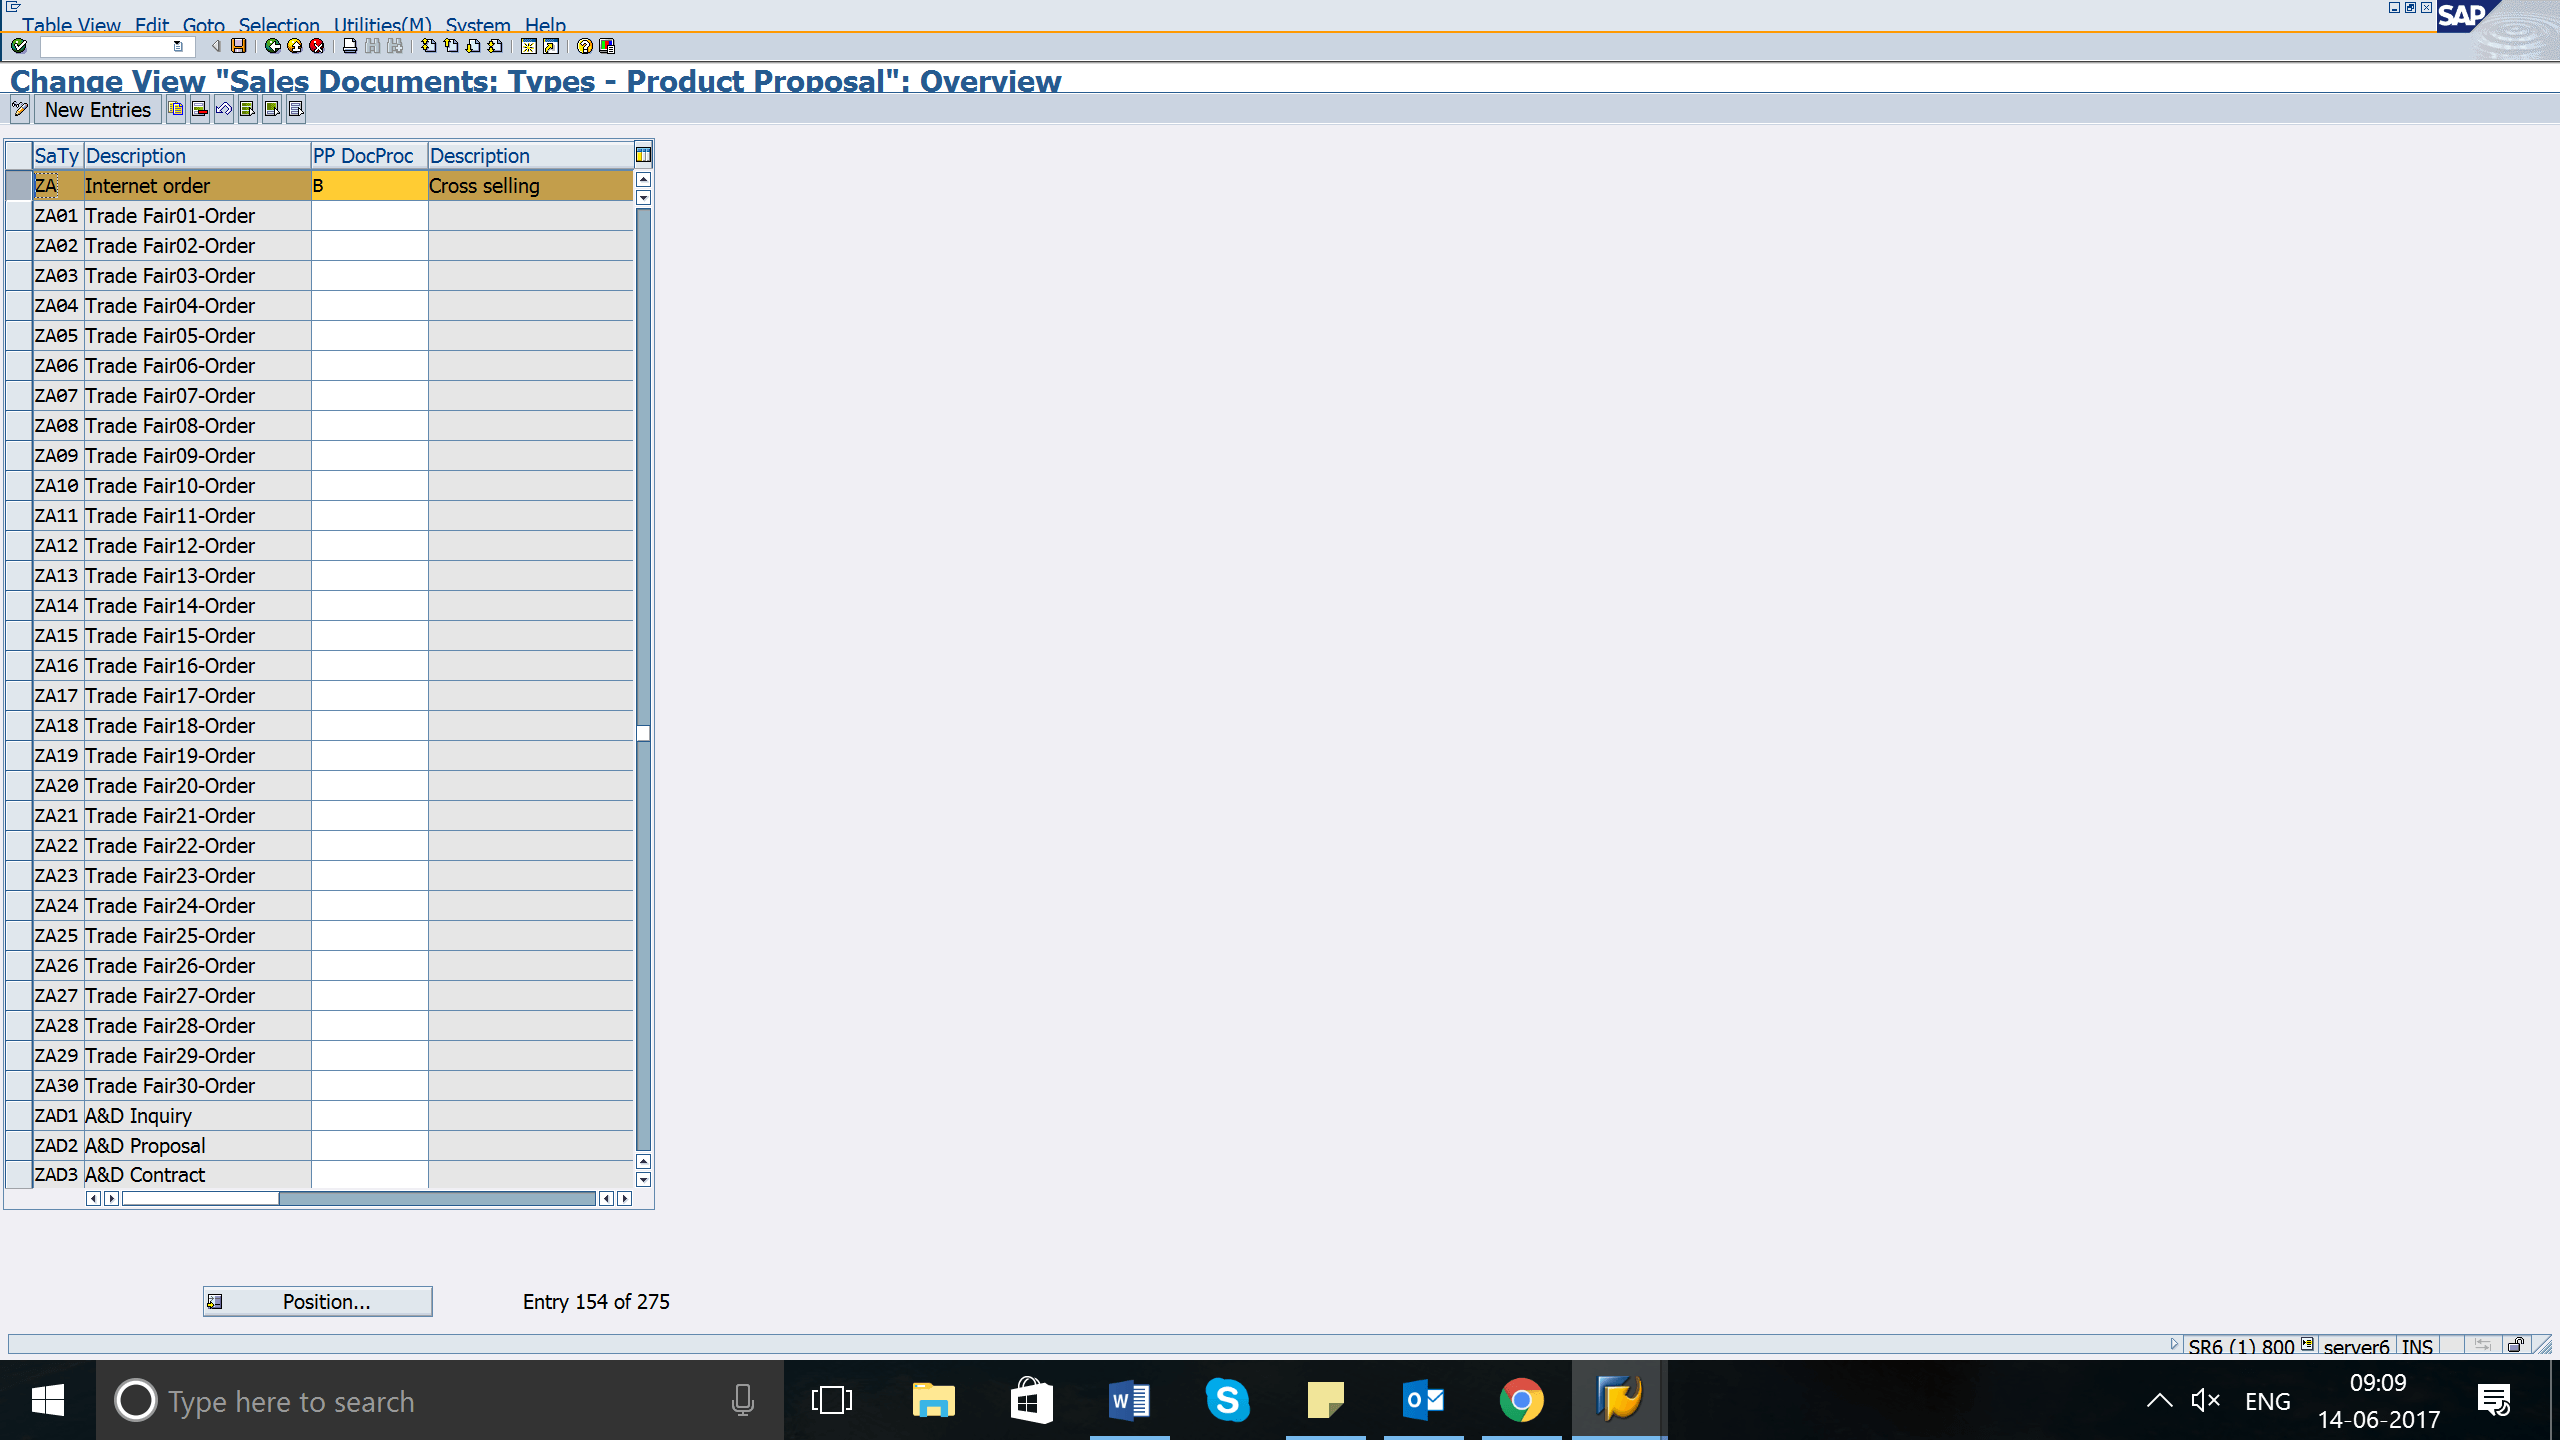The width and height of the screenshot is (2560, 1440).
Task: Open the Utilities(M) menu
Action: (382, 25)
